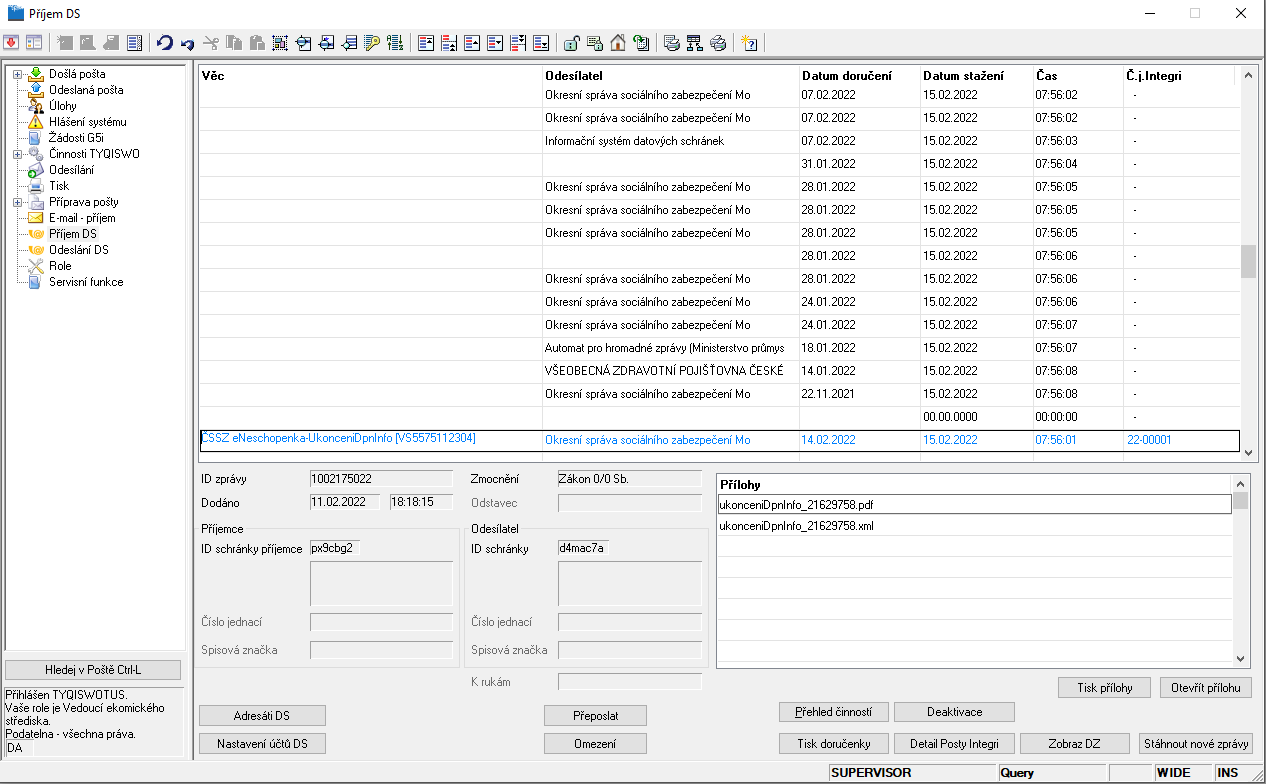1266x784 pixels.
Task: Expand the Došlá pošta tree node
Action: pos(17,74)
